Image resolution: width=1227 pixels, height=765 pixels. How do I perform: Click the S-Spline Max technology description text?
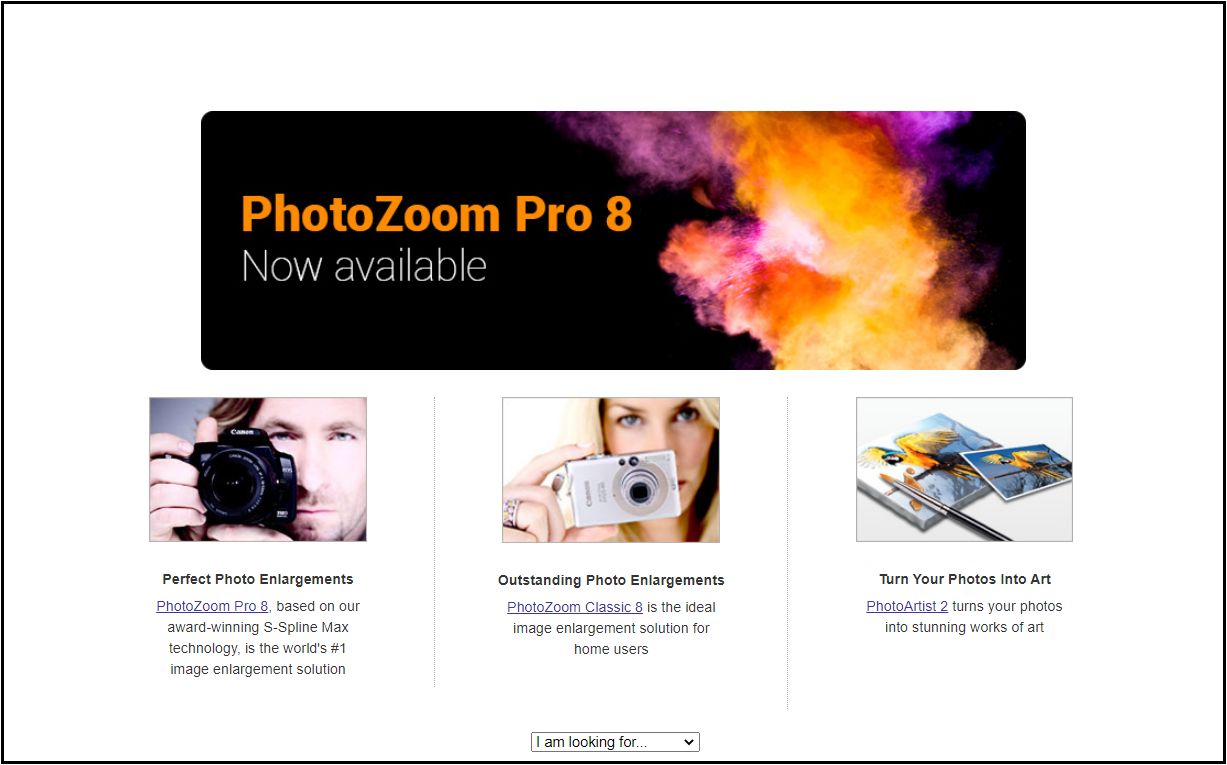point(258,638)
